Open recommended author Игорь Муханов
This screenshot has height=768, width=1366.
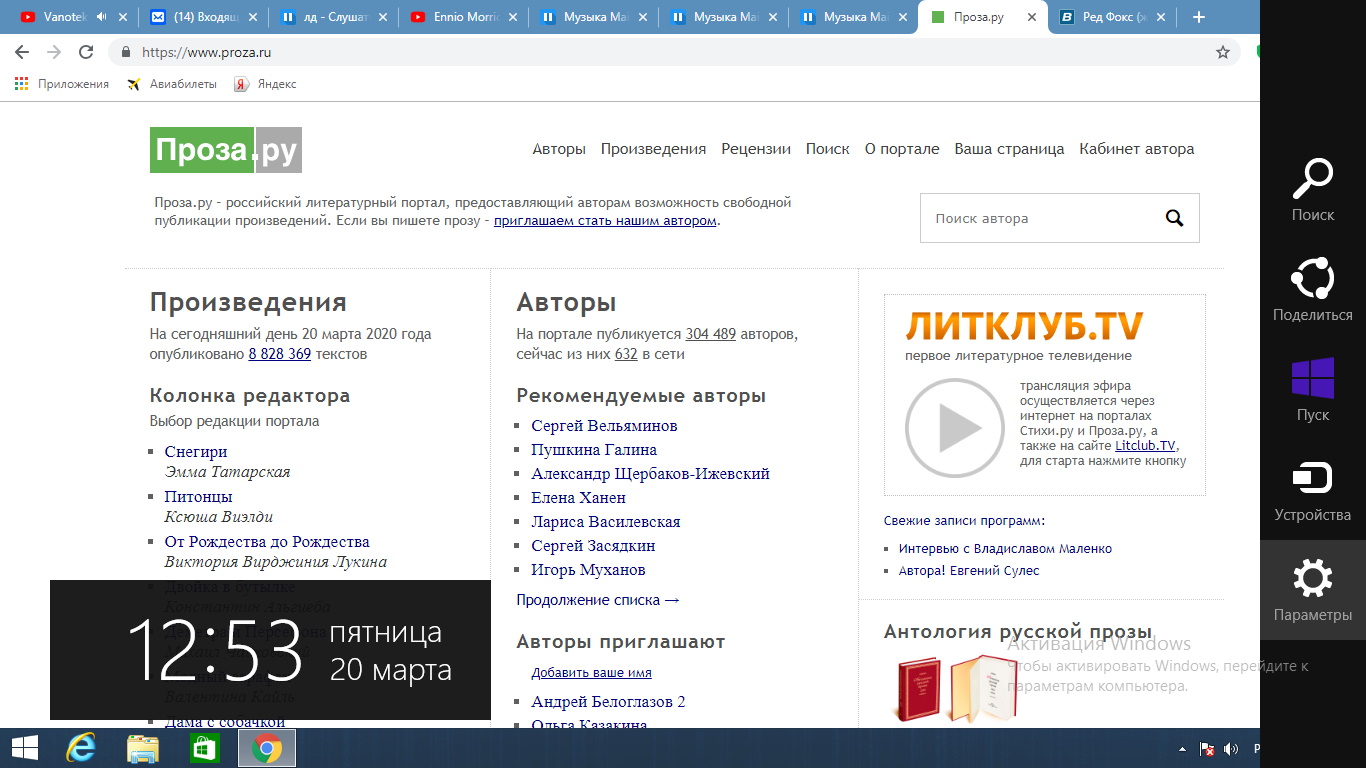pos(588,570)
